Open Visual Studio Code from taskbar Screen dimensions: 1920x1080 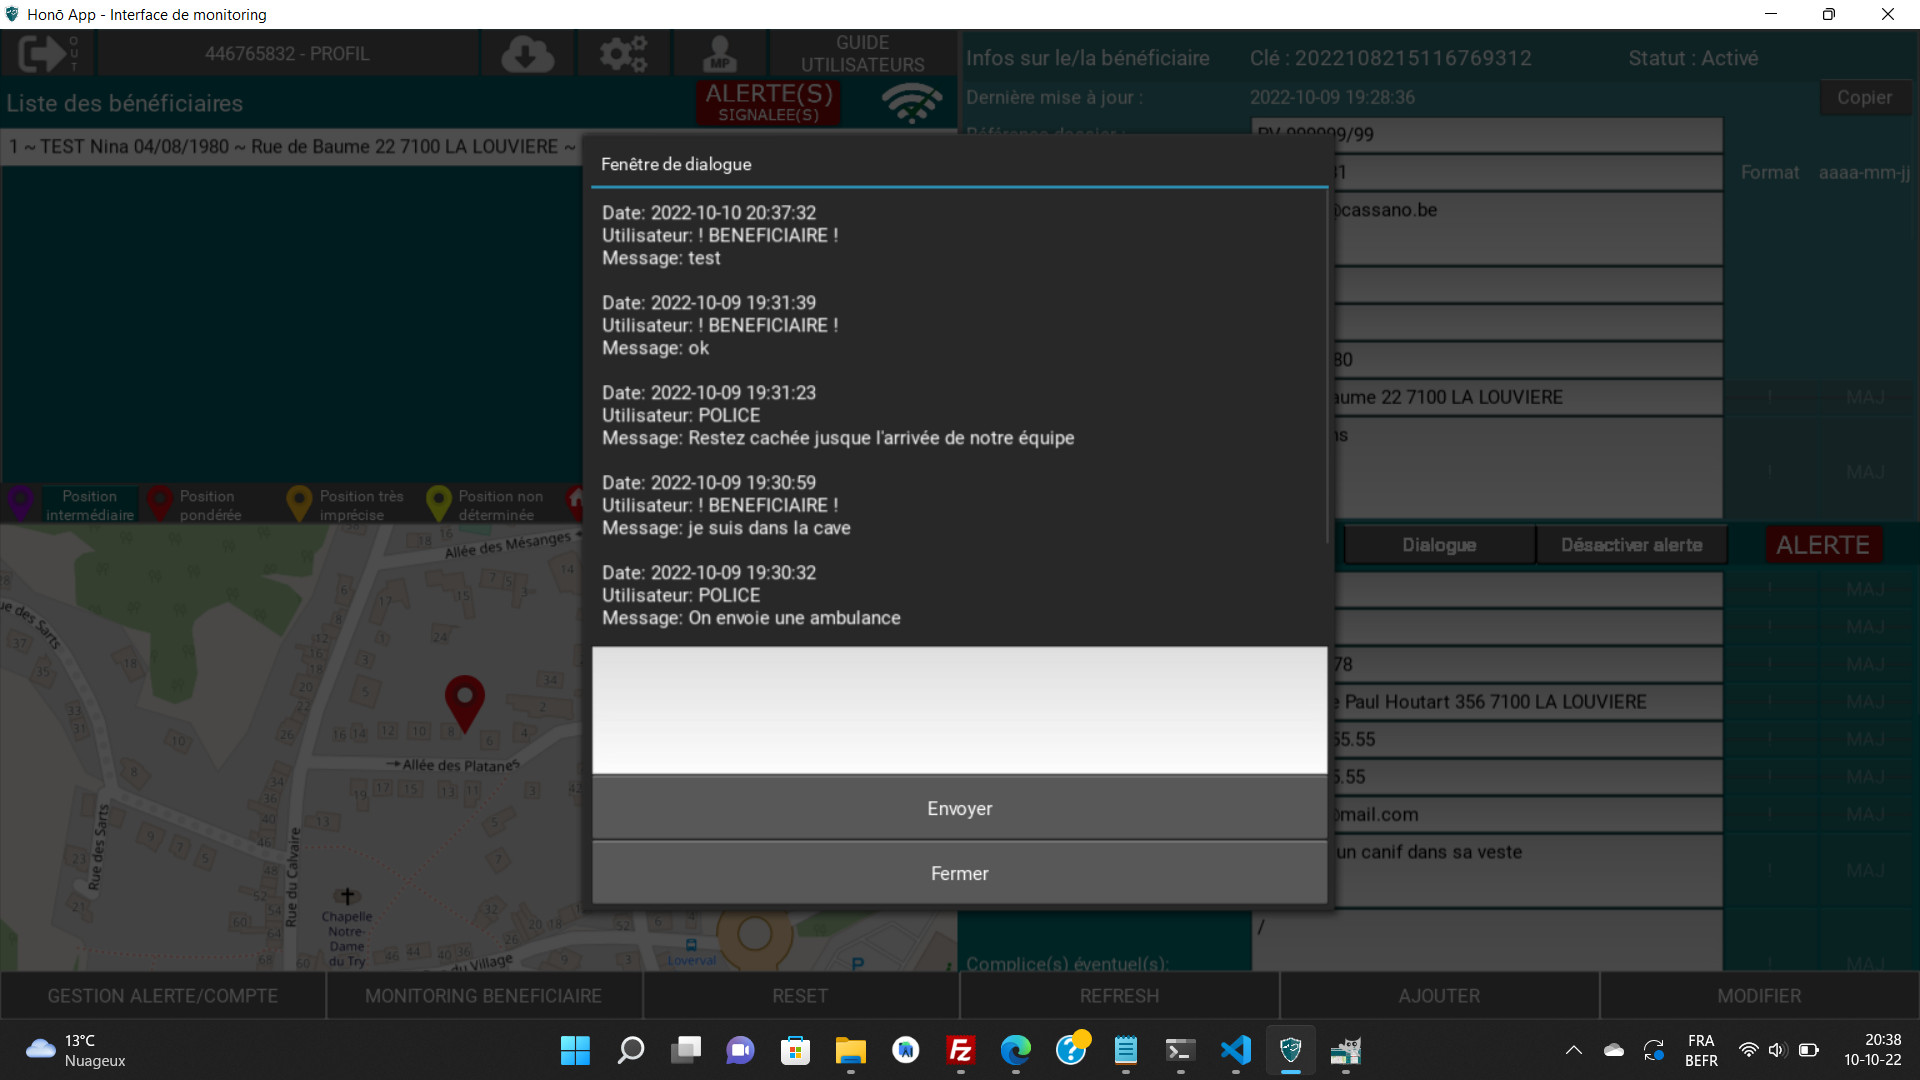pos(1236,1050)
